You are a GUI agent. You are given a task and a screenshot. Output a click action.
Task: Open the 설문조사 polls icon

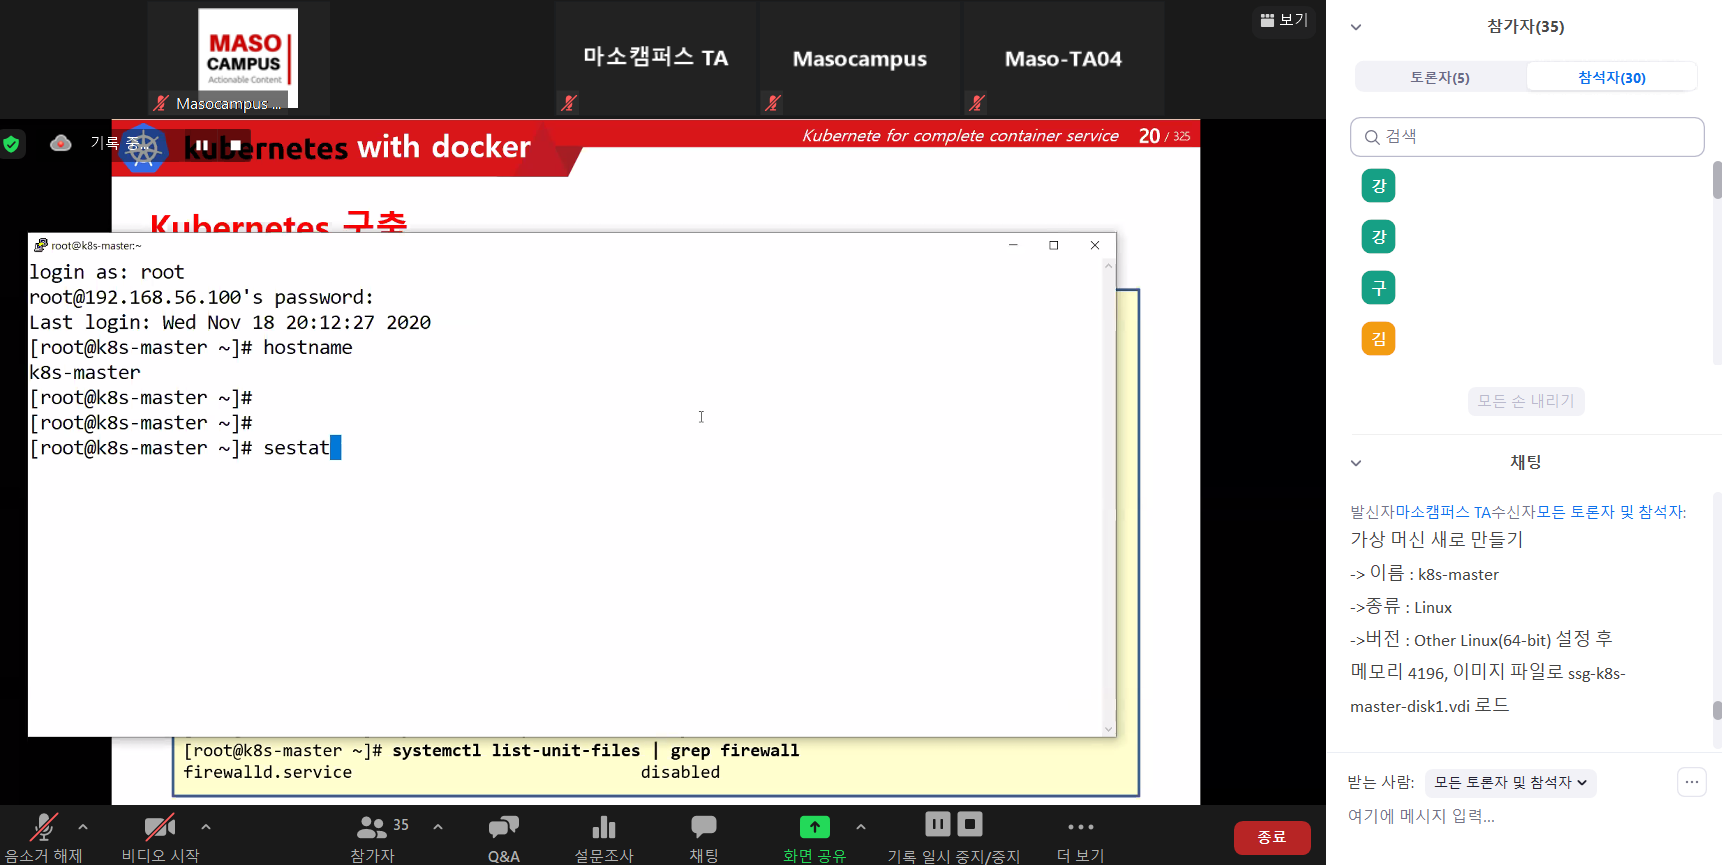pos(604,828)
